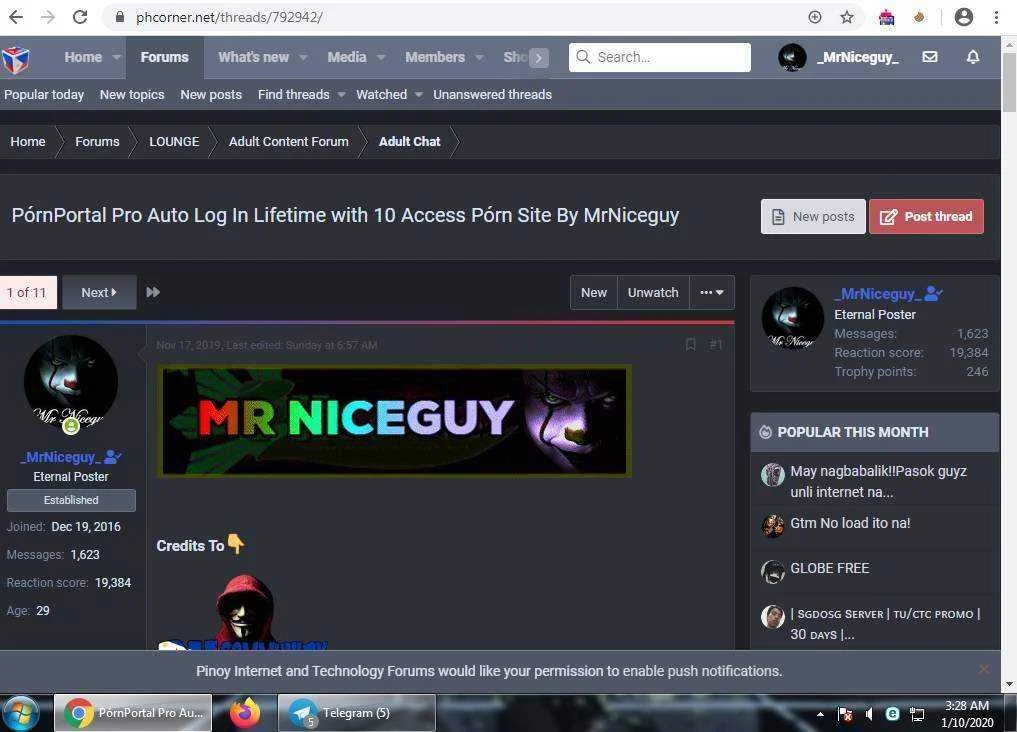The width and height of the screenshot is (1017, 732).
Task: Open the Members nav item
Action: (435, 57)
